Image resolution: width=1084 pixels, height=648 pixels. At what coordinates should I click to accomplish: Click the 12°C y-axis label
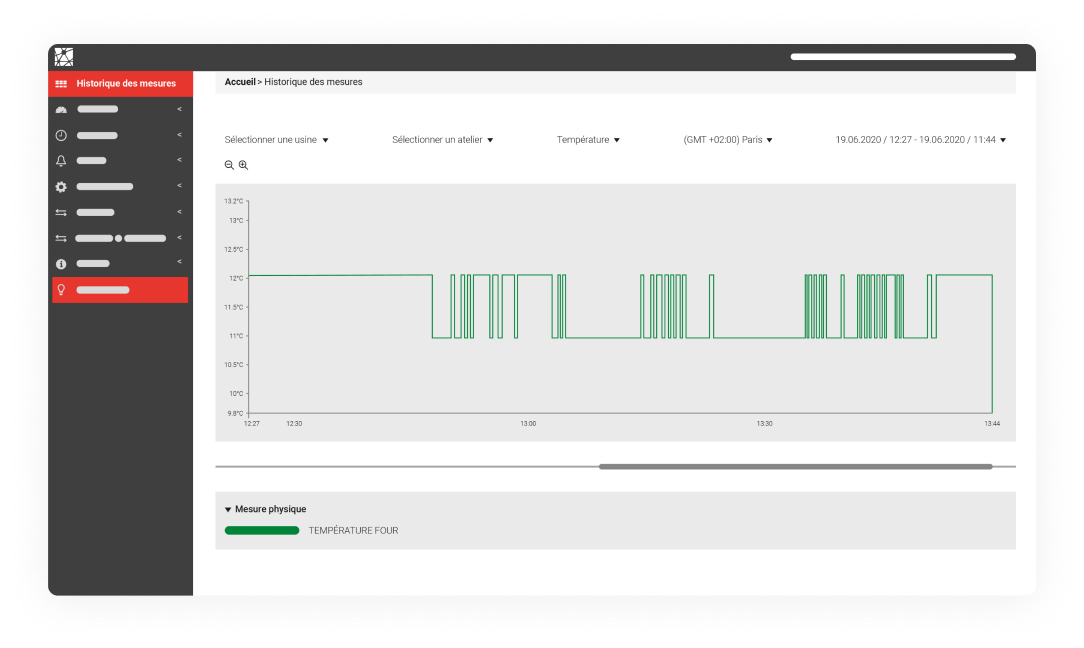[x=236, y=278]
